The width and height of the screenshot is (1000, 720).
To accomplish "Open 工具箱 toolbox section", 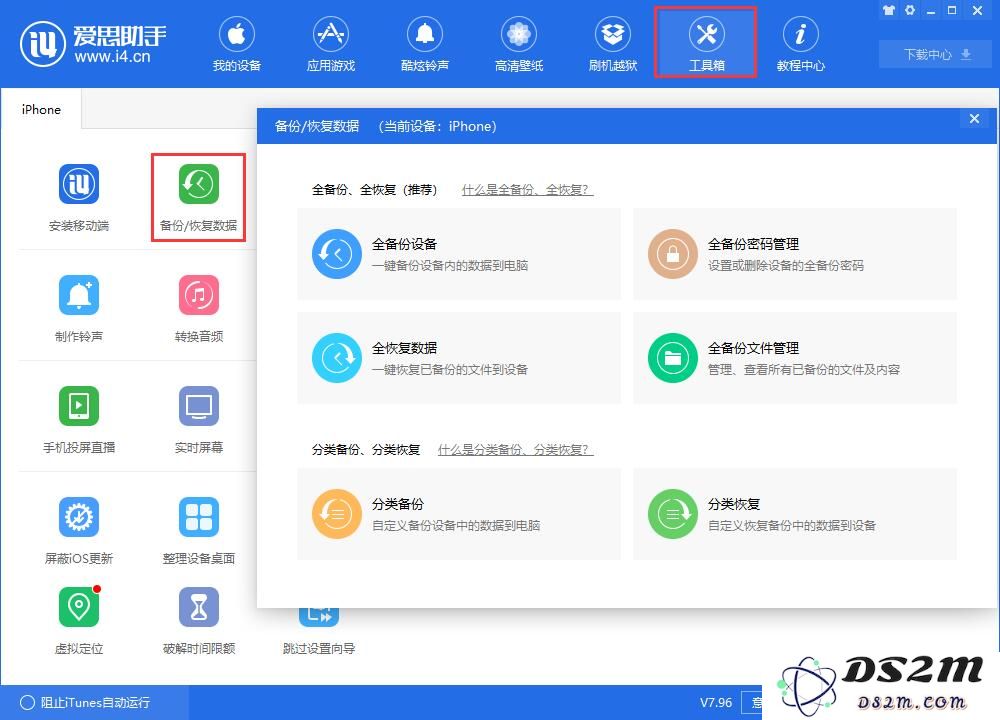I will click(x=706, y=43).
